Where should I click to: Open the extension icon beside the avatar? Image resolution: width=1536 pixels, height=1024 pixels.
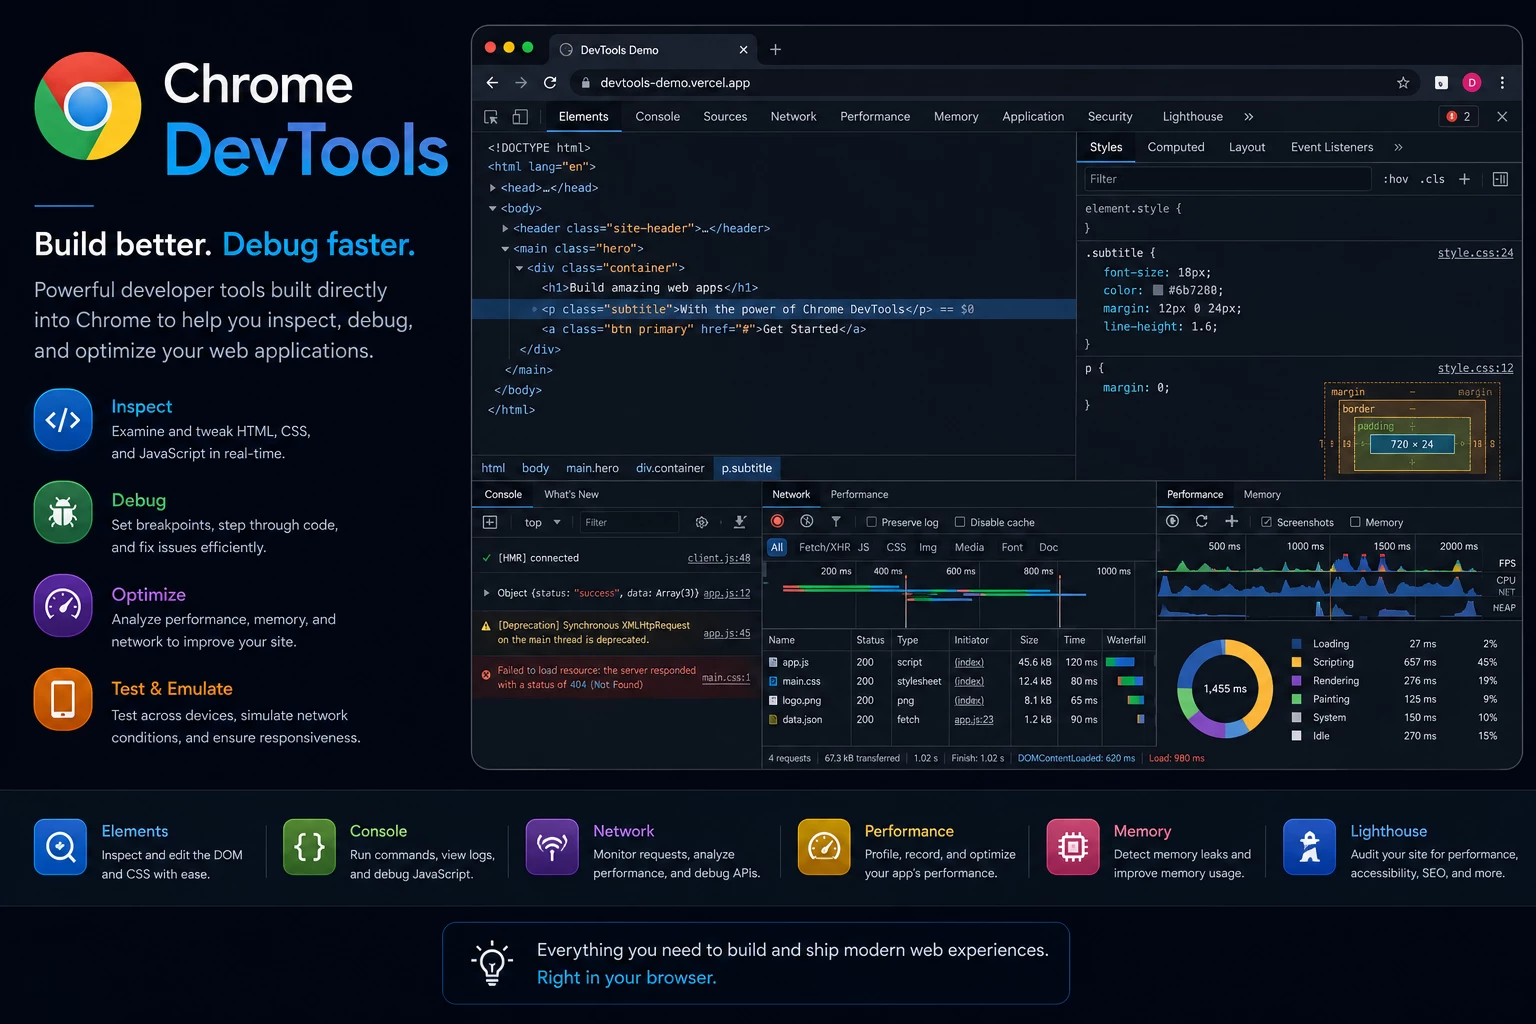point(1441,83)
